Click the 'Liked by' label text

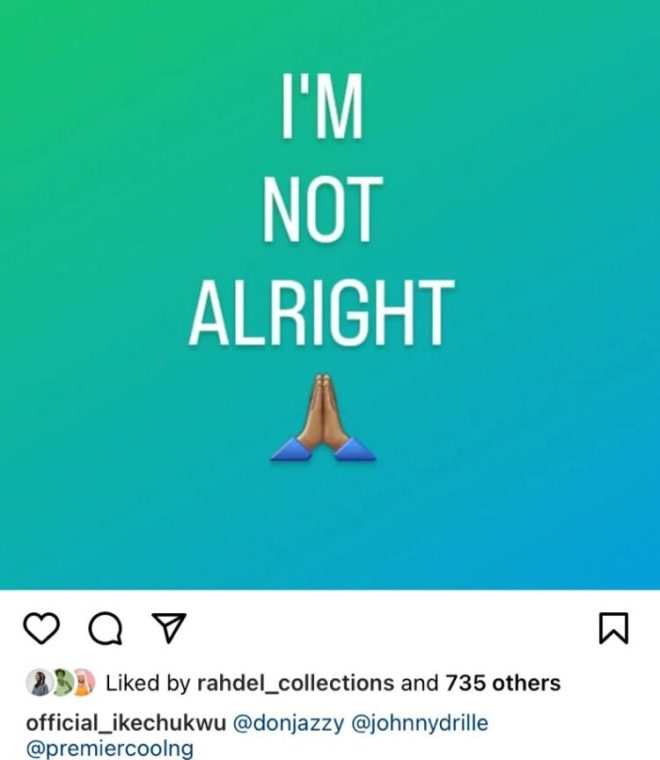tap(147, 683)
